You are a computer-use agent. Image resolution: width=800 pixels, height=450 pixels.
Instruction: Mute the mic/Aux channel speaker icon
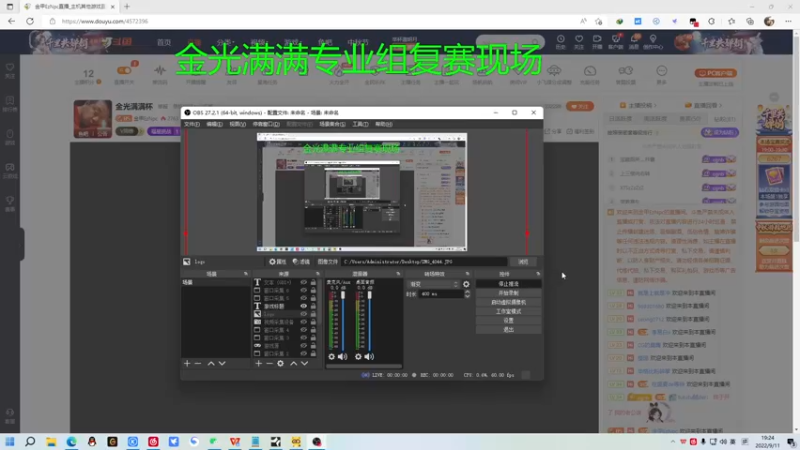click(342, 357)
